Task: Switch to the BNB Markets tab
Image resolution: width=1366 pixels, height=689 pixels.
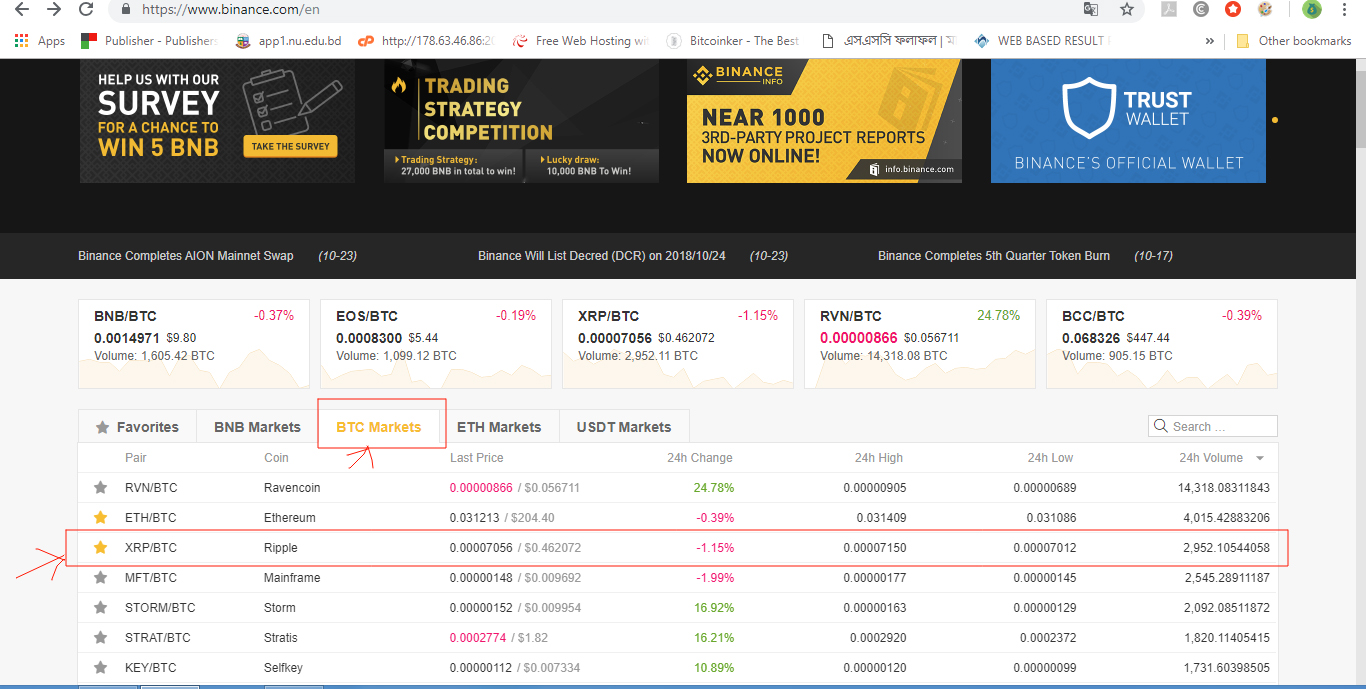Action: pos(257,427)
